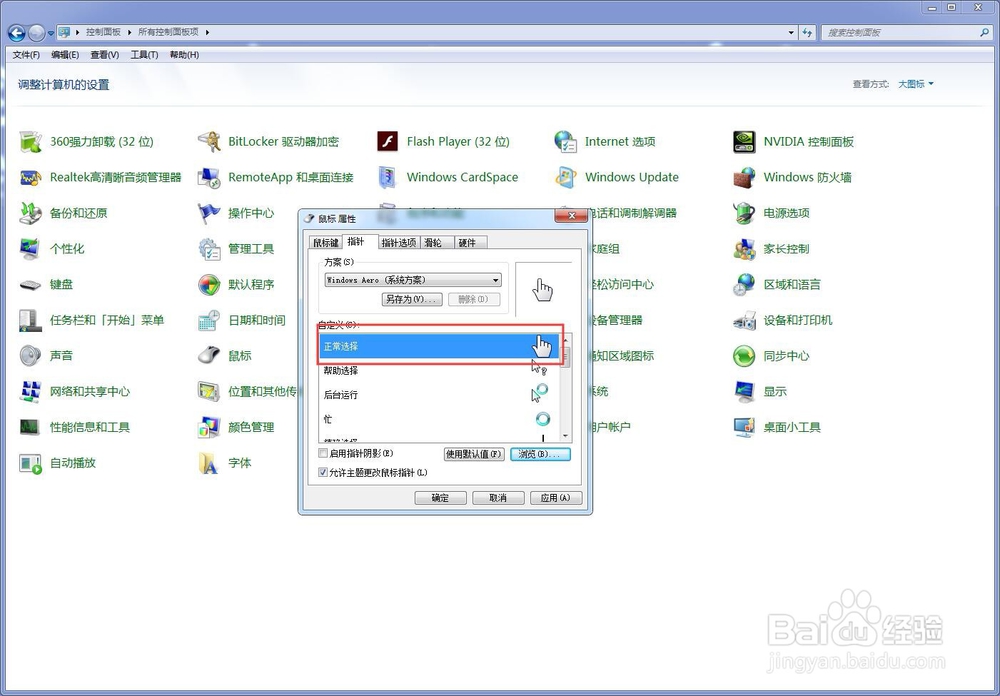Open 文件(F) menu
The image size is (1000, 696).
point(26,55)
